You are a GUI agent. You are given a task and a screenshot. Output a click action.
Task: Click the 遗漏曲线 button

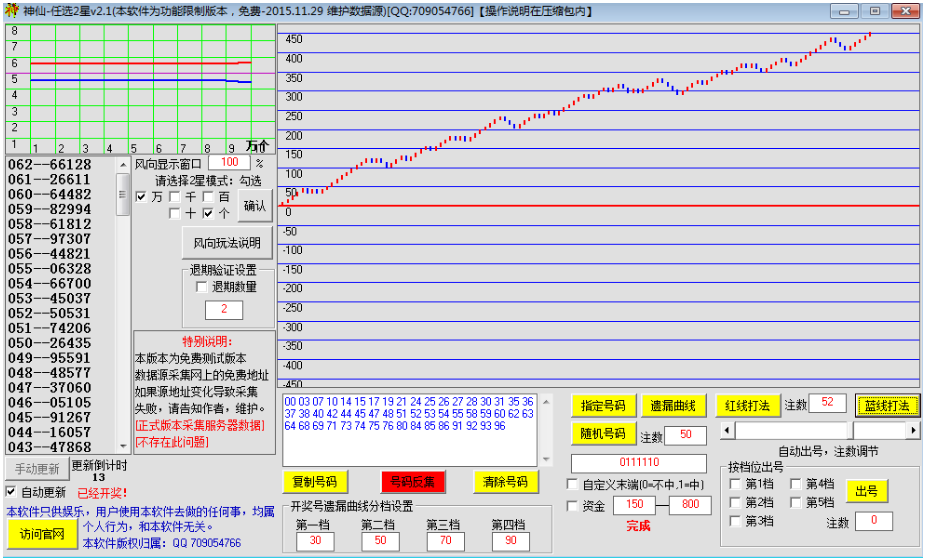tap(673, 406)
